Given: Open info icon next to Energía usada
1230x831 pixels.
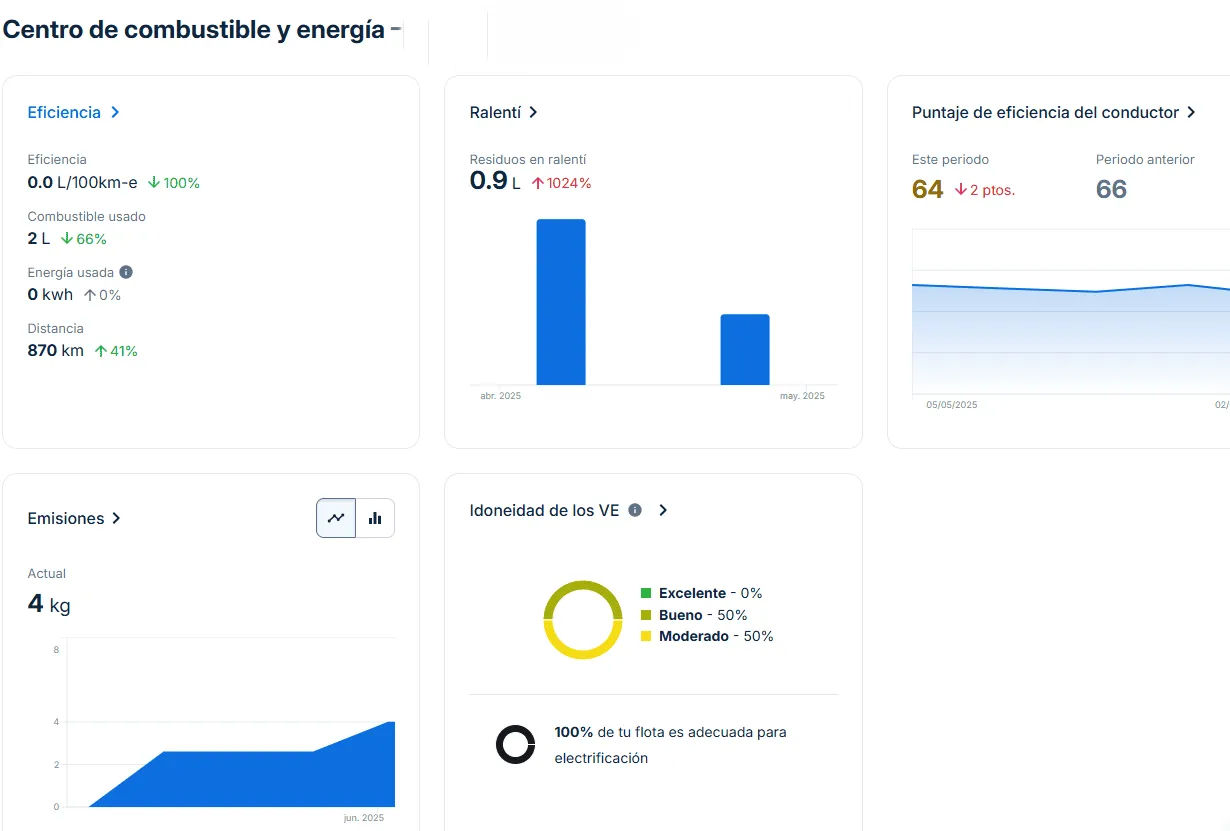Looking at the screenshot, I should coord(126,272).
